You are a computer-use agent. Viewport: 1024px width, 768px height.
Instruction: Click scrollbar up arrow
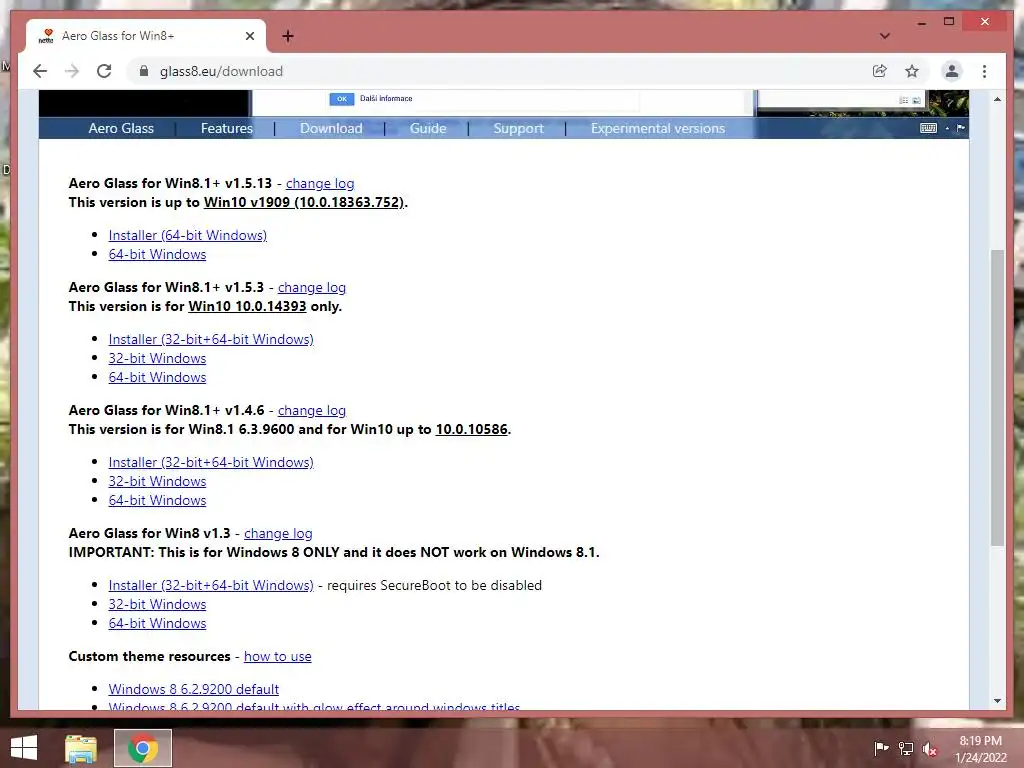997,99
